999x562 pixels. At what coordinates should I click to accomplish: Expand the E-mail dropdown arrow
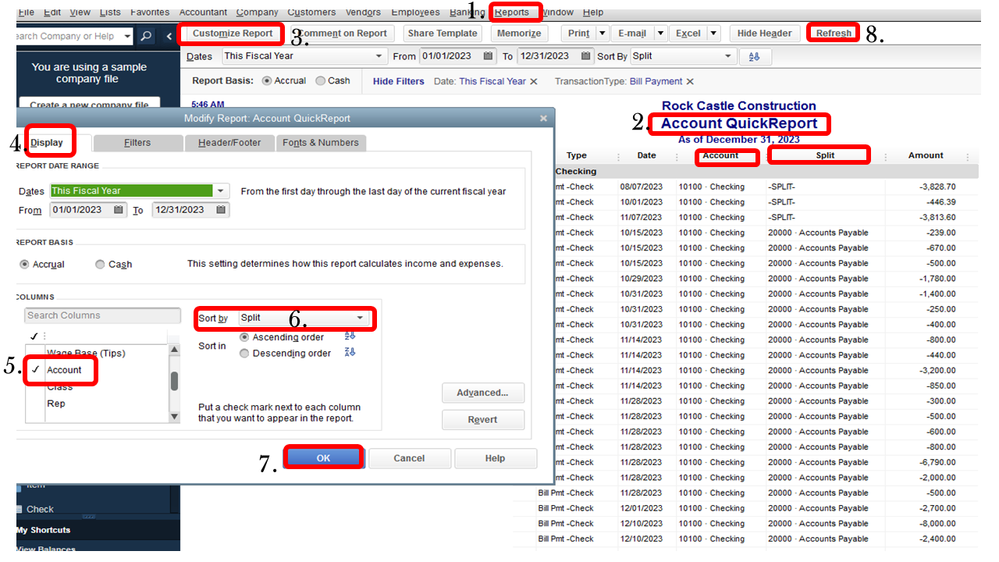tap(660, 33)
